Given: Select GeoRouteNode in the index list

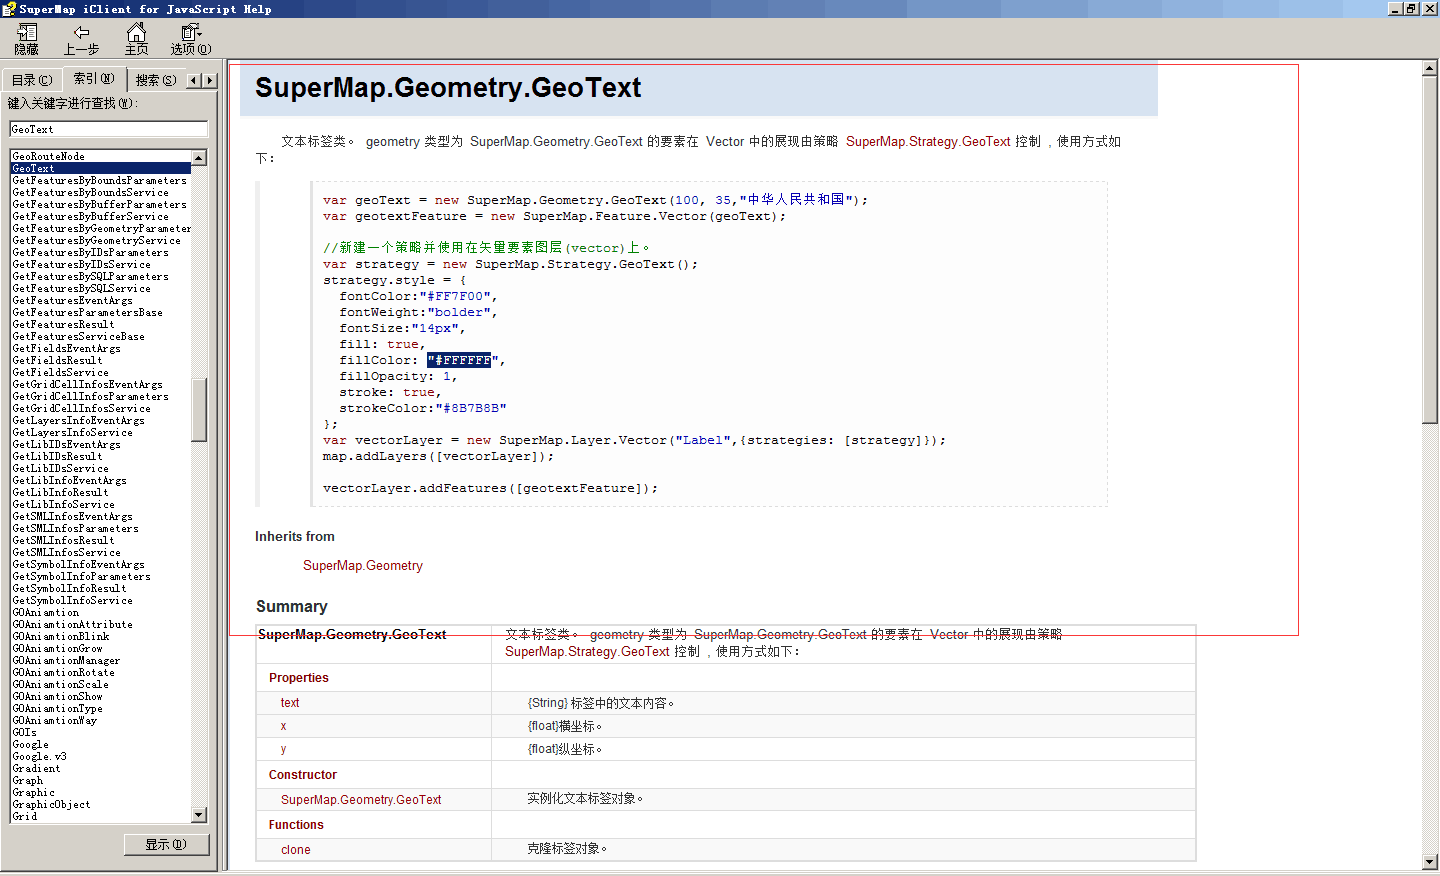Looking at the screenshot, I should tap(48, 156).
